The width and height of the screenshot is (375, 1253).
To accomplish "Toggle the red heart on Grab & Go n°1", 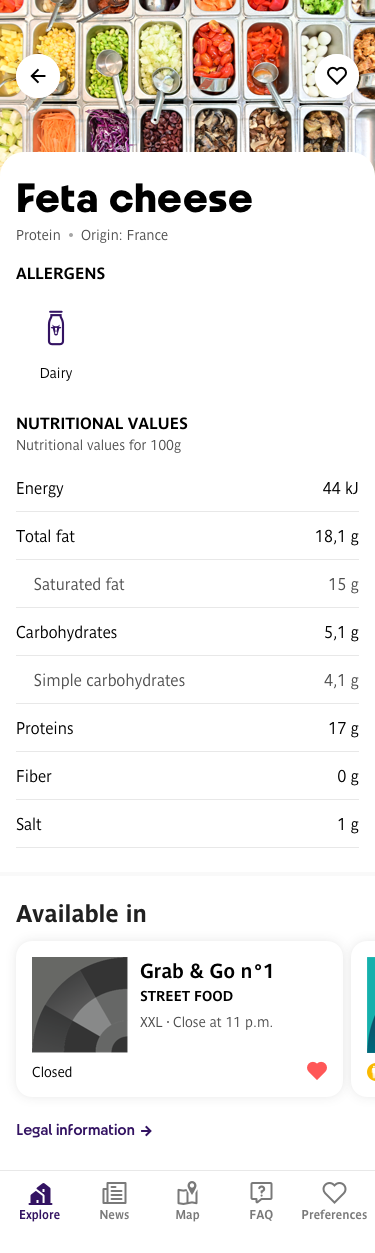I will coord(317,1071).
